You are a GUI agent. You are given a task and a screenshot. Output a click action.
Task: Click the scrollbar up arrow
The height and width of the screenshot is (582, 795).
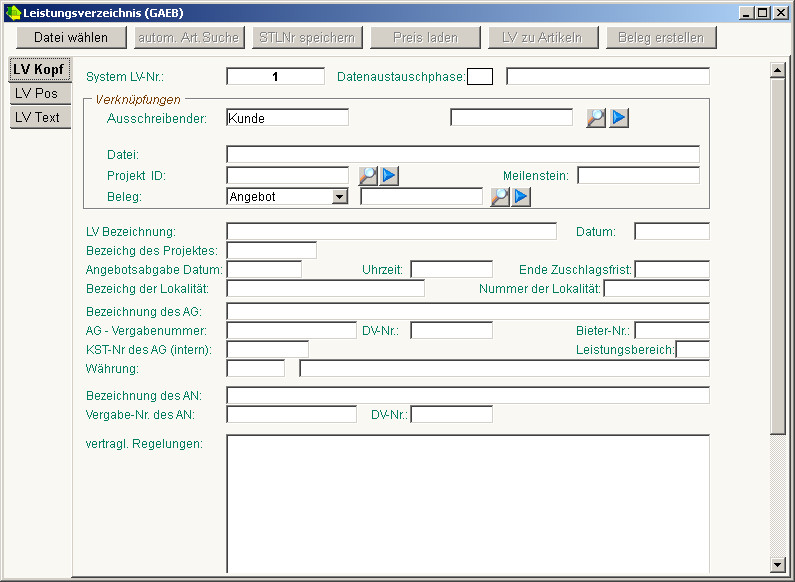point(777,70)
